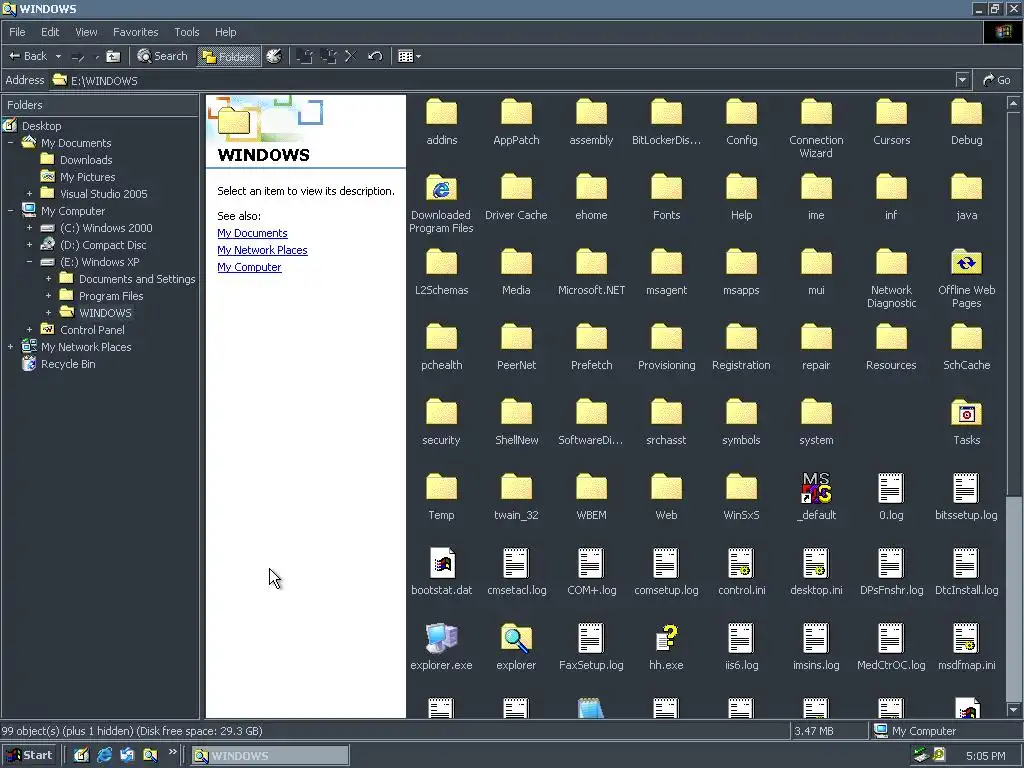Select Desktop in the folder tree
The height and width of the screenshot is (768, 1024).
pos(41,126)
